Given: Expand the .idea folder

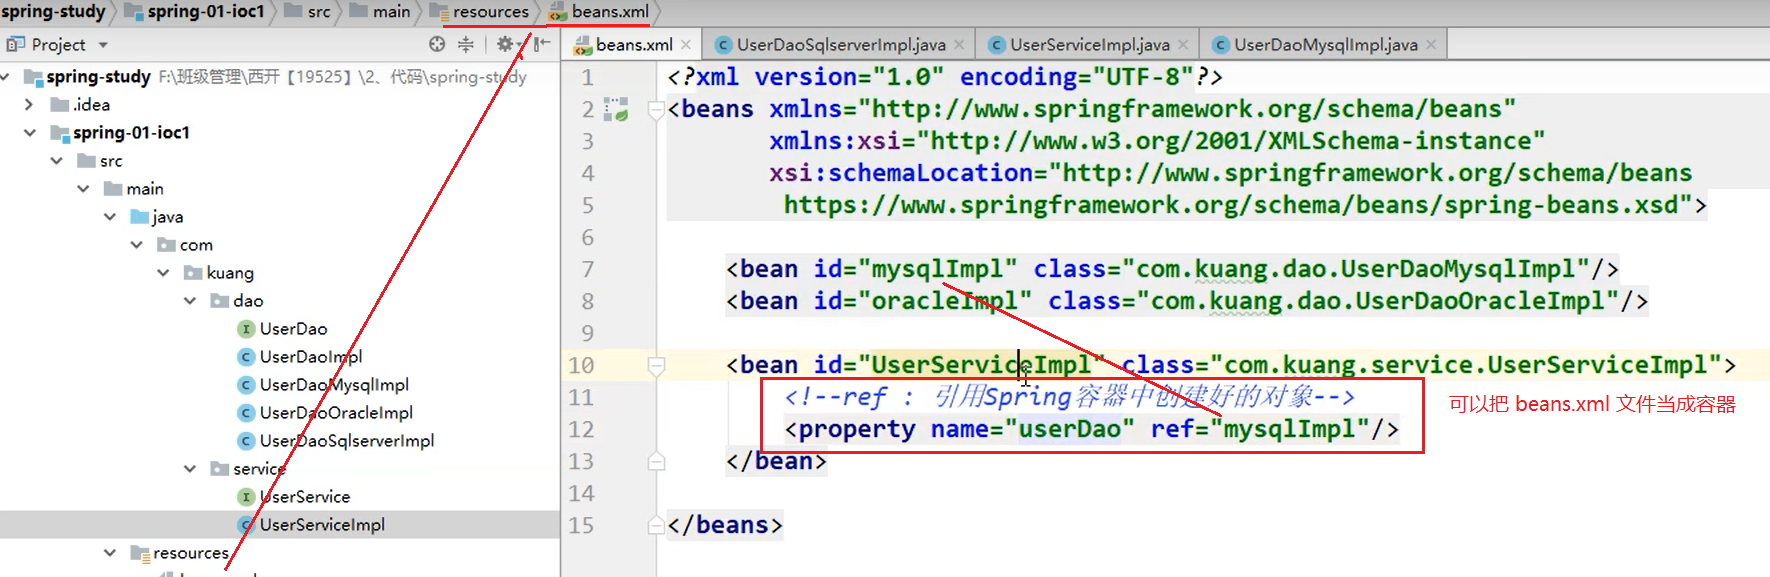Looking at the screenshot, I should point(29,104).
